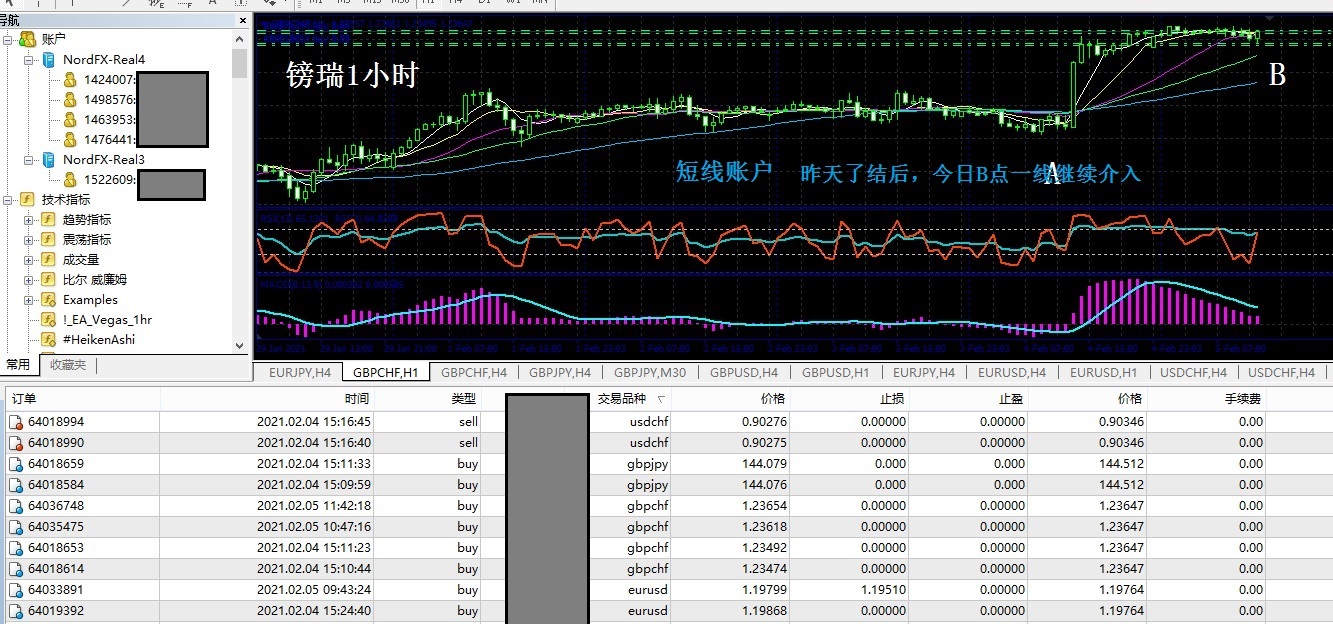This screenshot has height=624, width=1333.
Task: Click the 止损 column header
Action: coord(849,398)
